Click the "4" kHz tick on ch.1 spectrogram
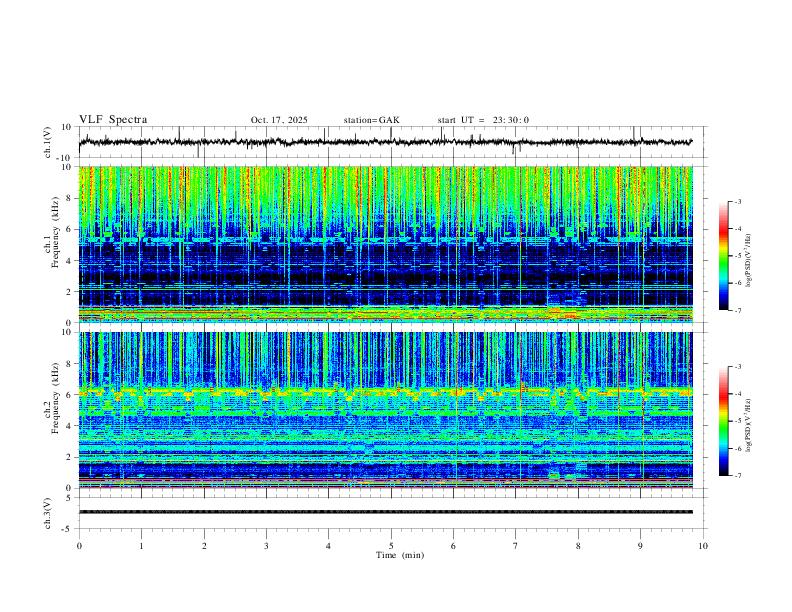The width and height of the screenshot is (792, 612). tap(70, 261)
